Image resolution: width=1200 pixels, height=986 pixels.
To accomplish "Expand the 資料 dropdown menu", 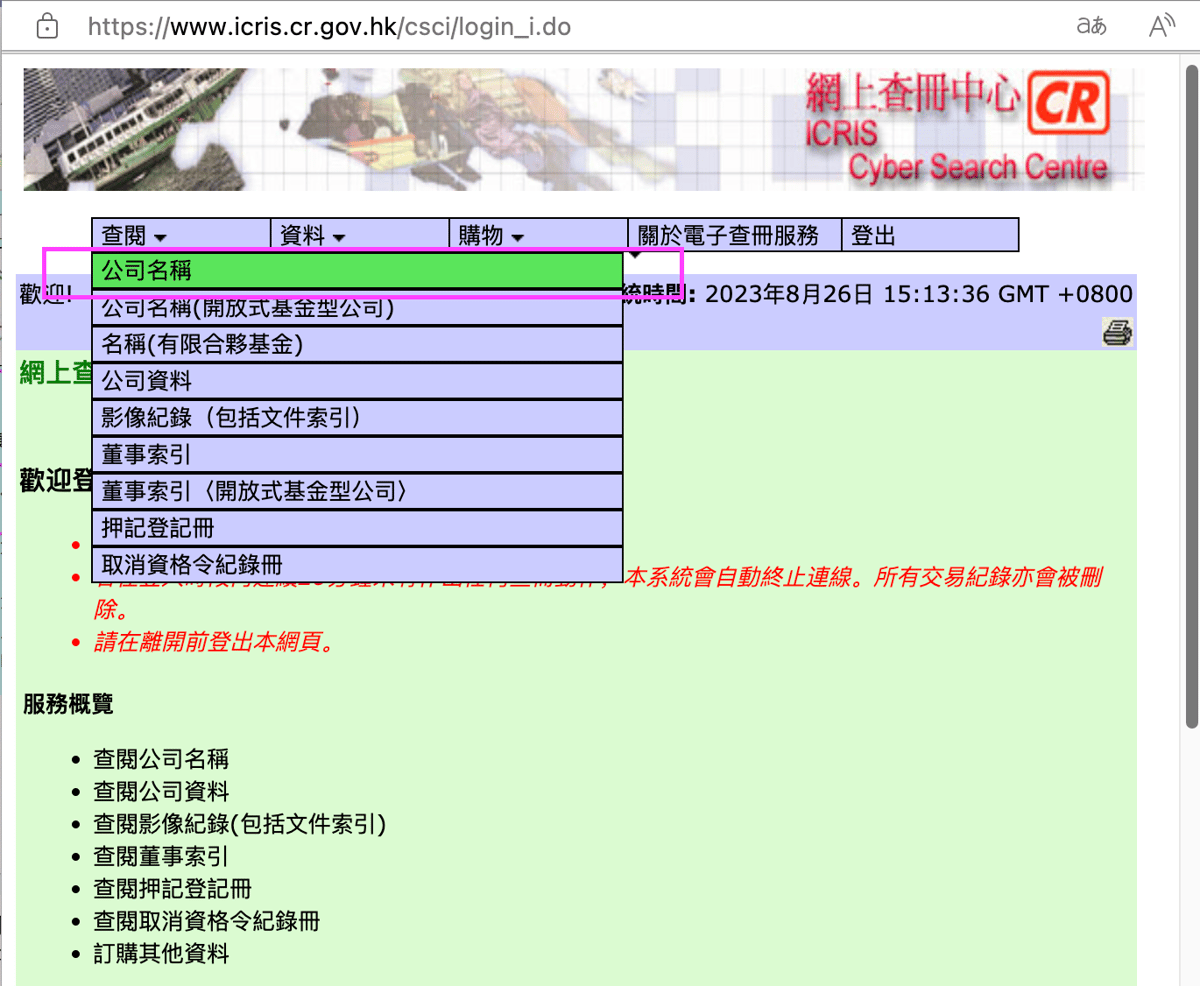I will (313, 236).
